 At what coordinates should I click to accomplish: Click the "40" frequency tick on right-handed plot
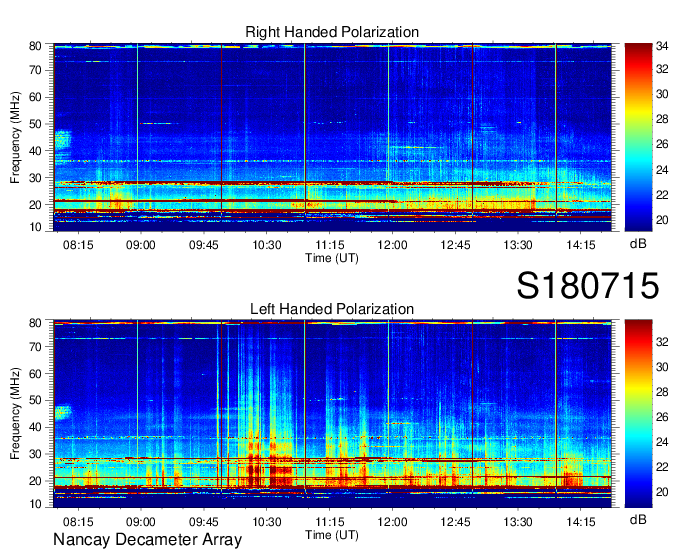pyautogui.click(x=35, y=151)
